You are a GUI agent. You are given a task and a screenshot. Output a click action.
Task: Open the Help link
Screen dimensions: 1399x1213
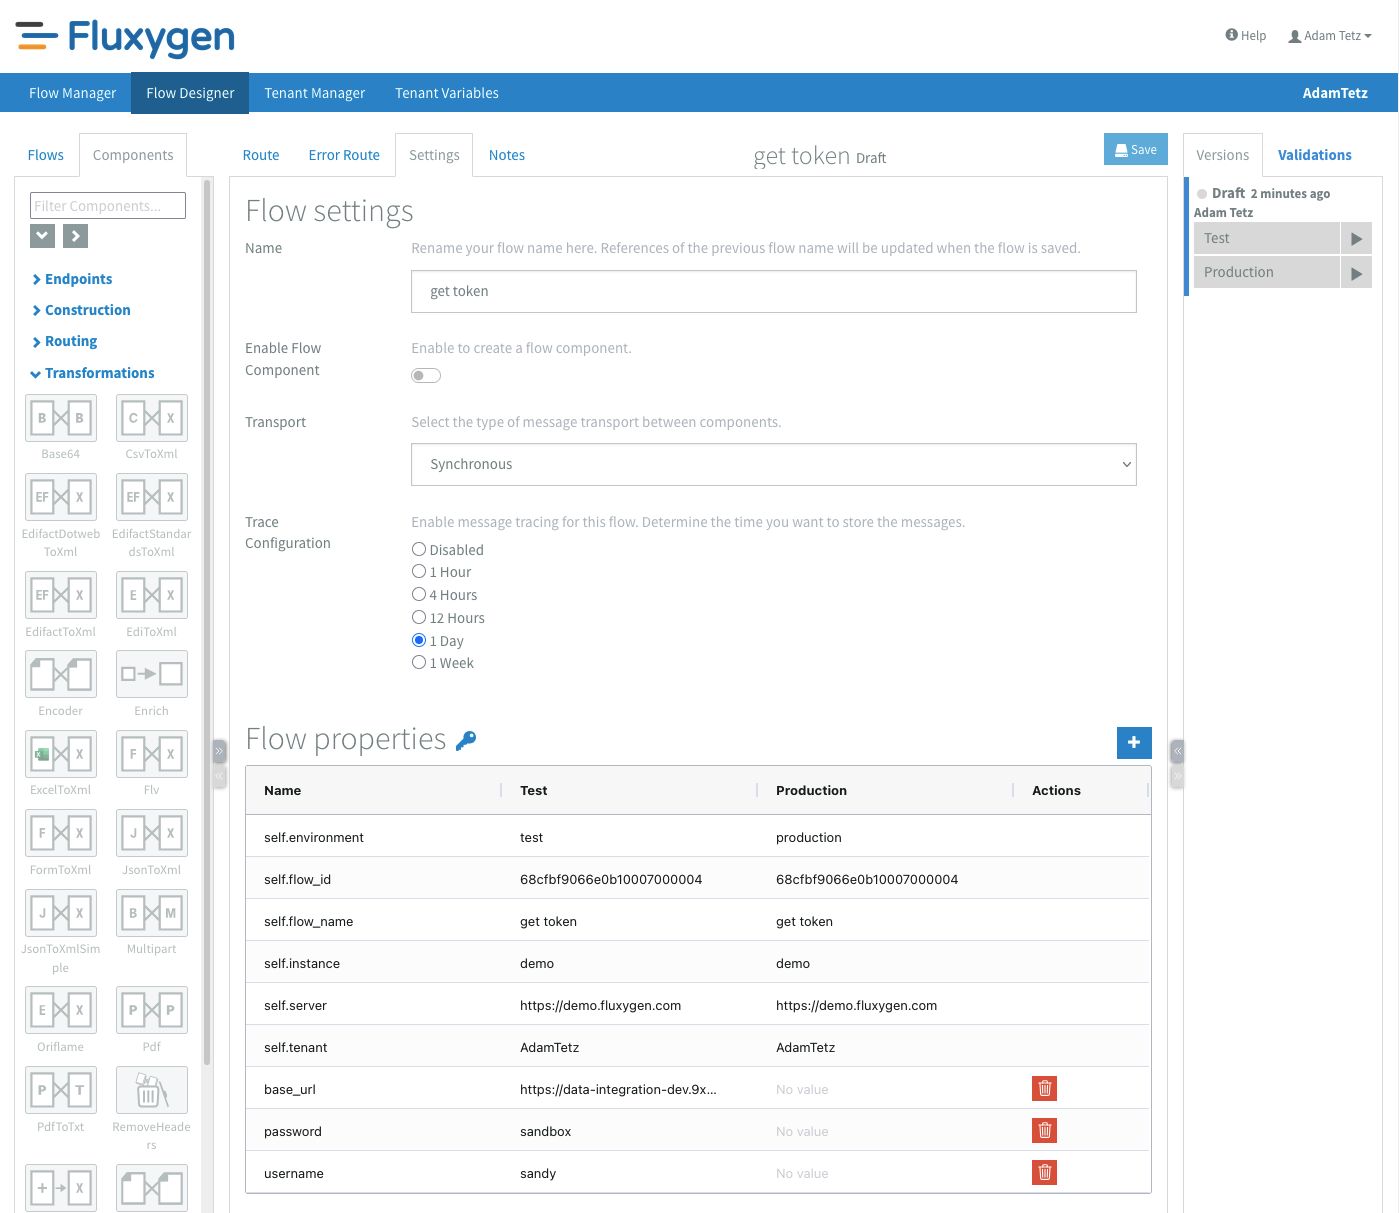click(x=1246, y=36)
